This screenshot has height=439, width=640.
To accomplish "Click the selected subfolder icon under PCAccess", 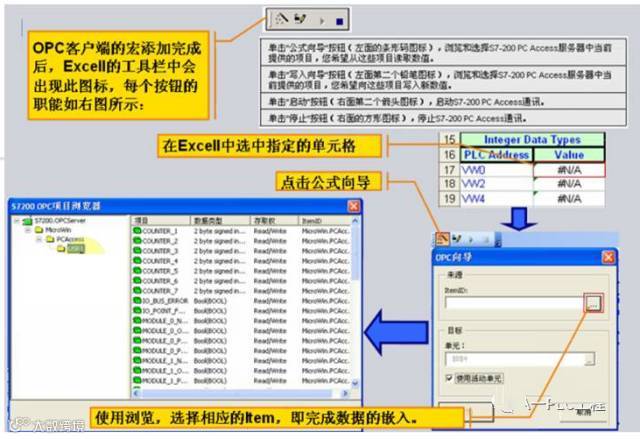I will [x=61, y=249].
